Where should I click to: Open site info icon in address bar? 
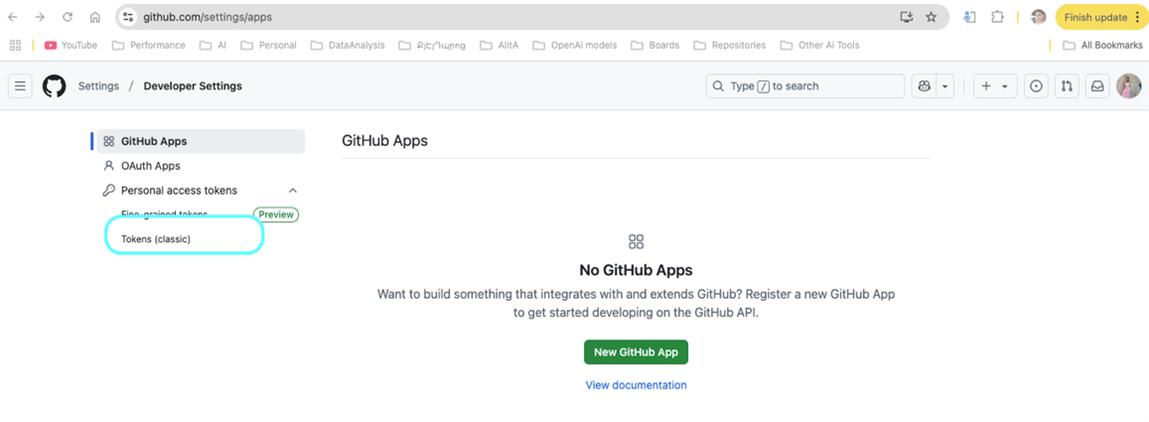pyautogui.click(x=128, y=17)
